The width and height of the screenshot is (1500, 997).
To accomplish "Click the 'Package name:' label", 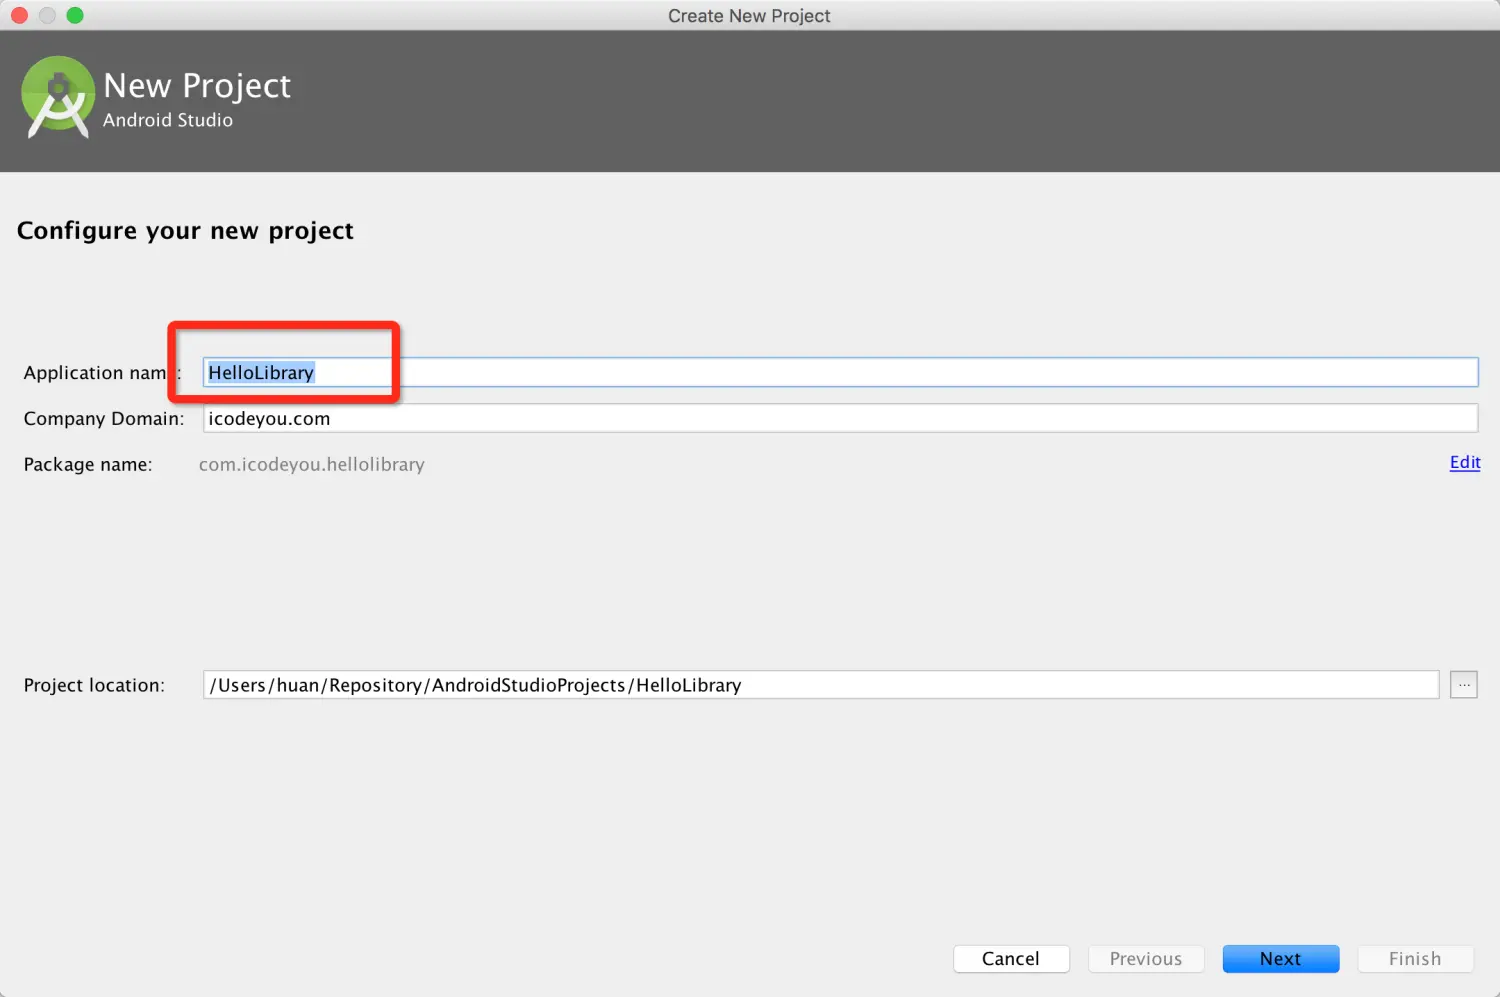I will click(88, 464).
